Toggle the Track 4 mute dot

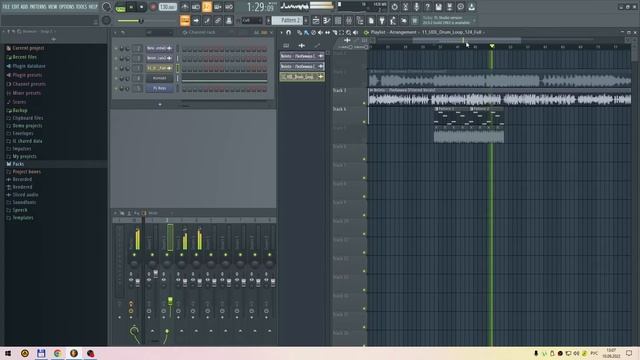coord(364,122)
